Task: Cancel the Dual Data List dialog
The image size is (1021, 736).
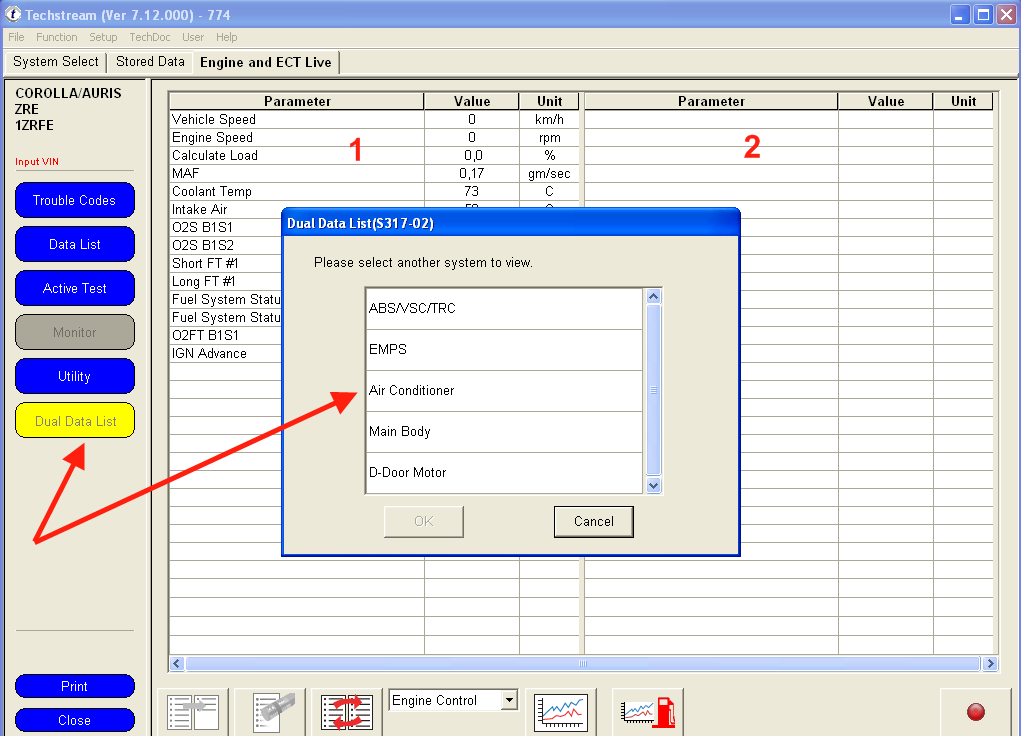Action: coord(594,521)
